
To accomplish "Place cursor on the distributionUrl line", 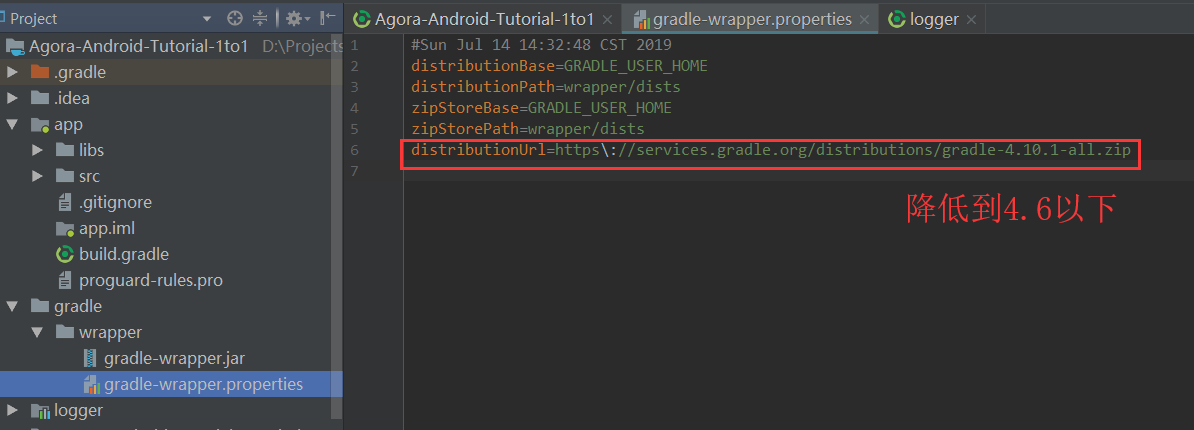I will [771, 149].
